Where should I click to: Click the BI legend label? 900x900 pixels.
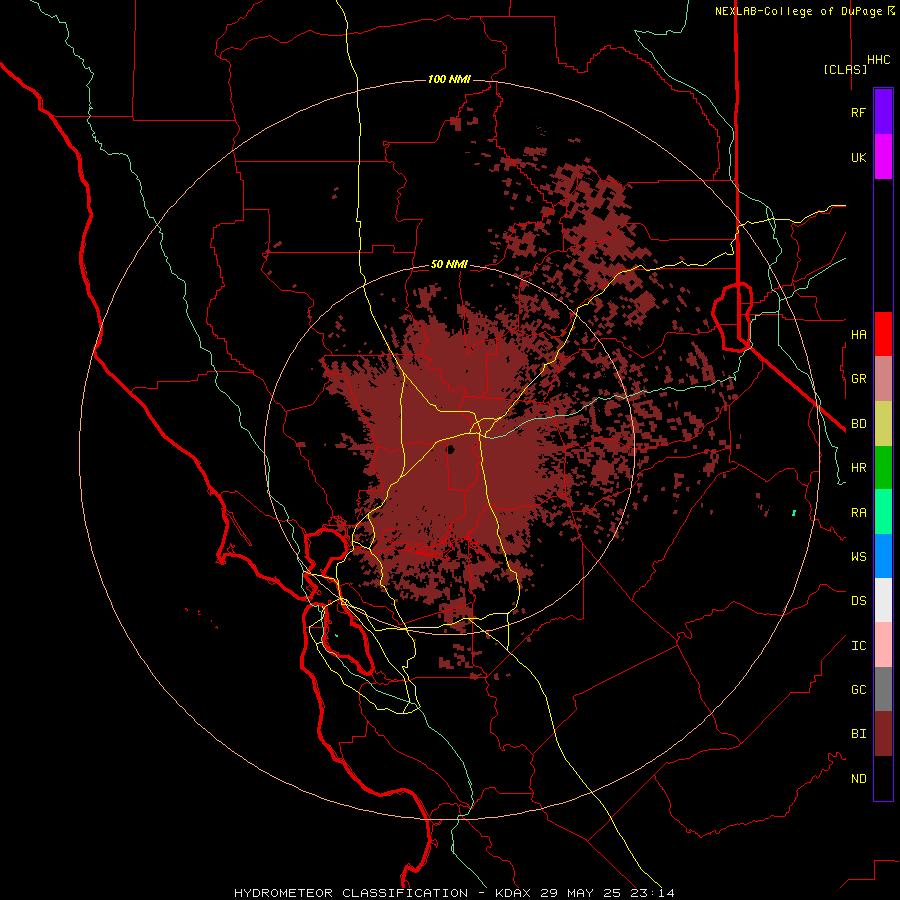(858, 734)
